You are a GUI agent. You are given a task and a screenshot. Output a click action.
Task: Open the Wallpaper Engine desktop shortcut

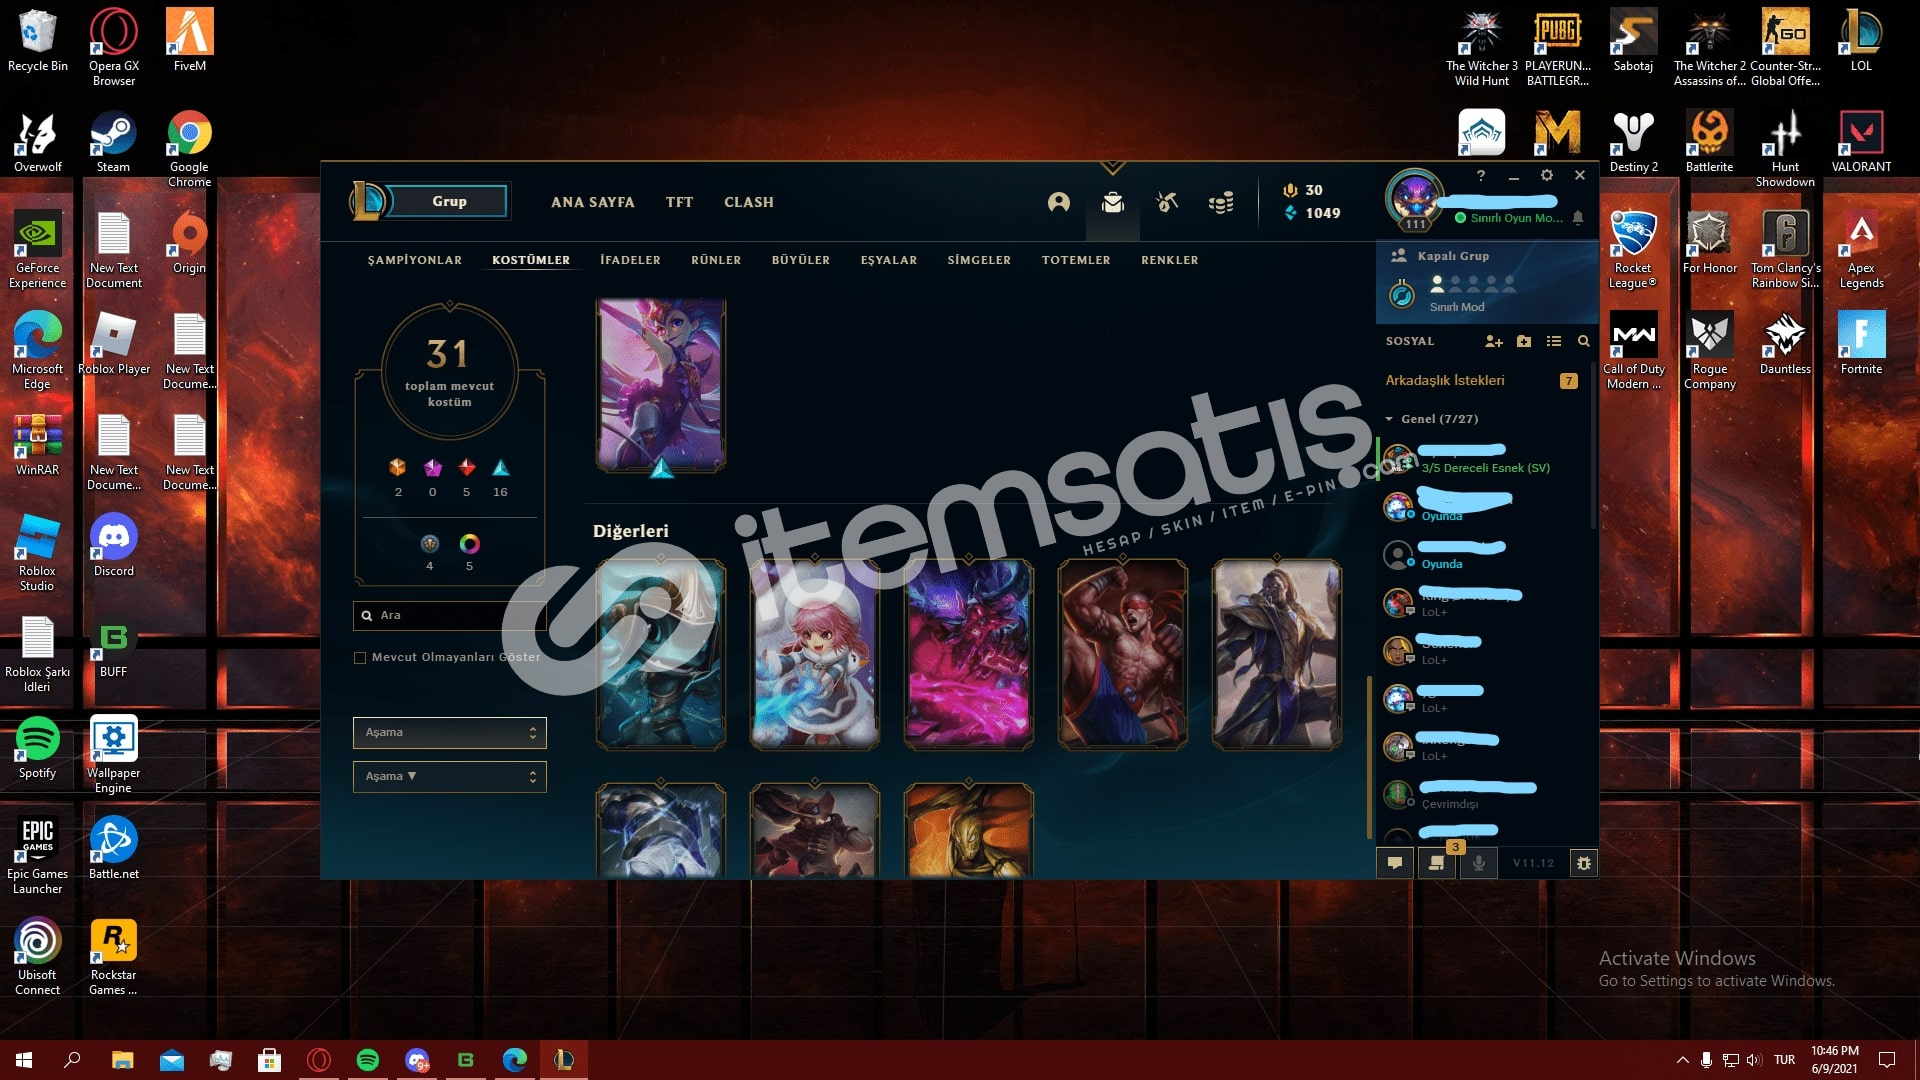[113, 755]
